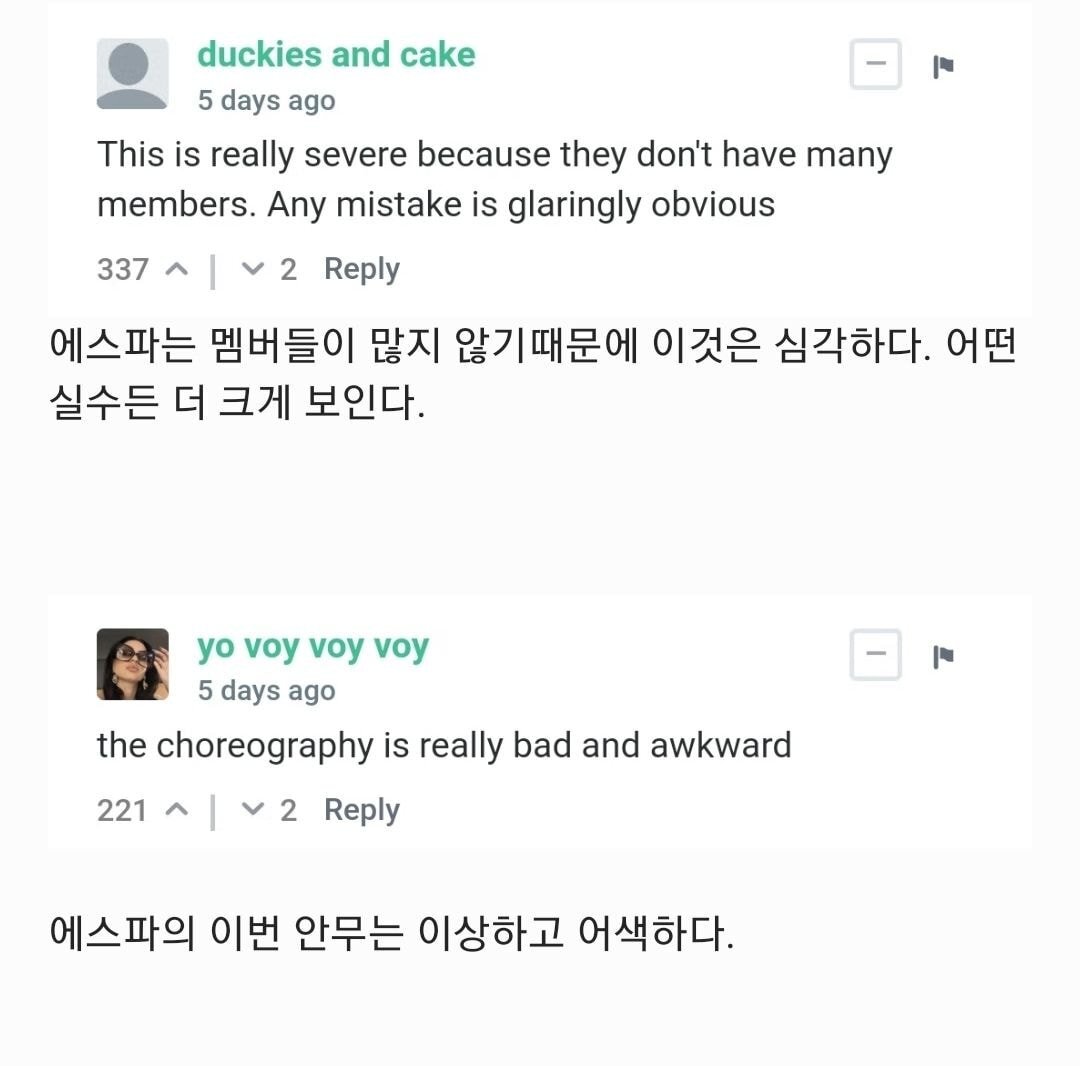Click the first comment's text about mistakes
1080x1066 pixels.
495,179
